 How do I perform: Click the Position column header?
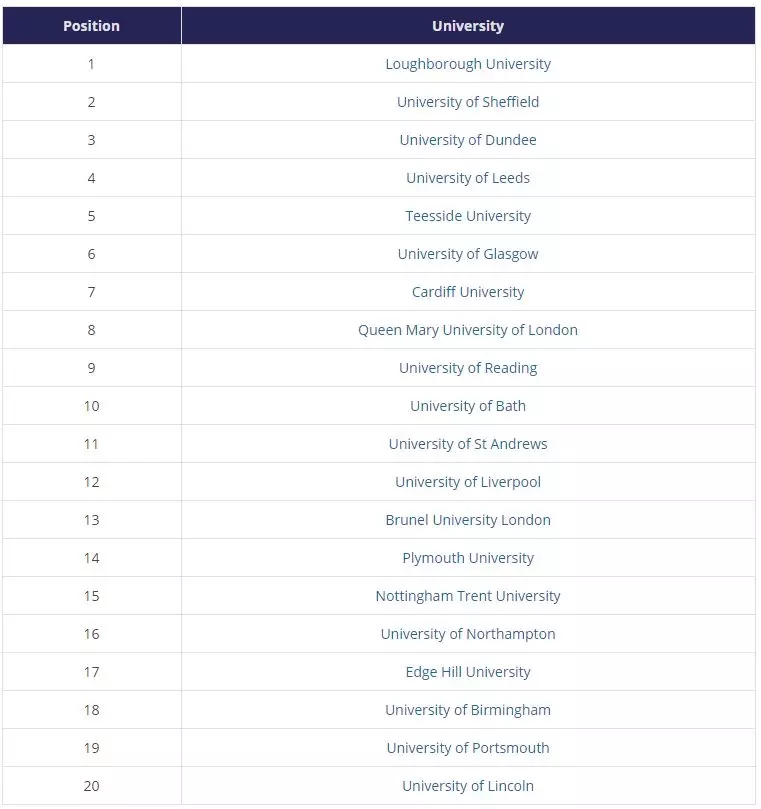point(91,26)
